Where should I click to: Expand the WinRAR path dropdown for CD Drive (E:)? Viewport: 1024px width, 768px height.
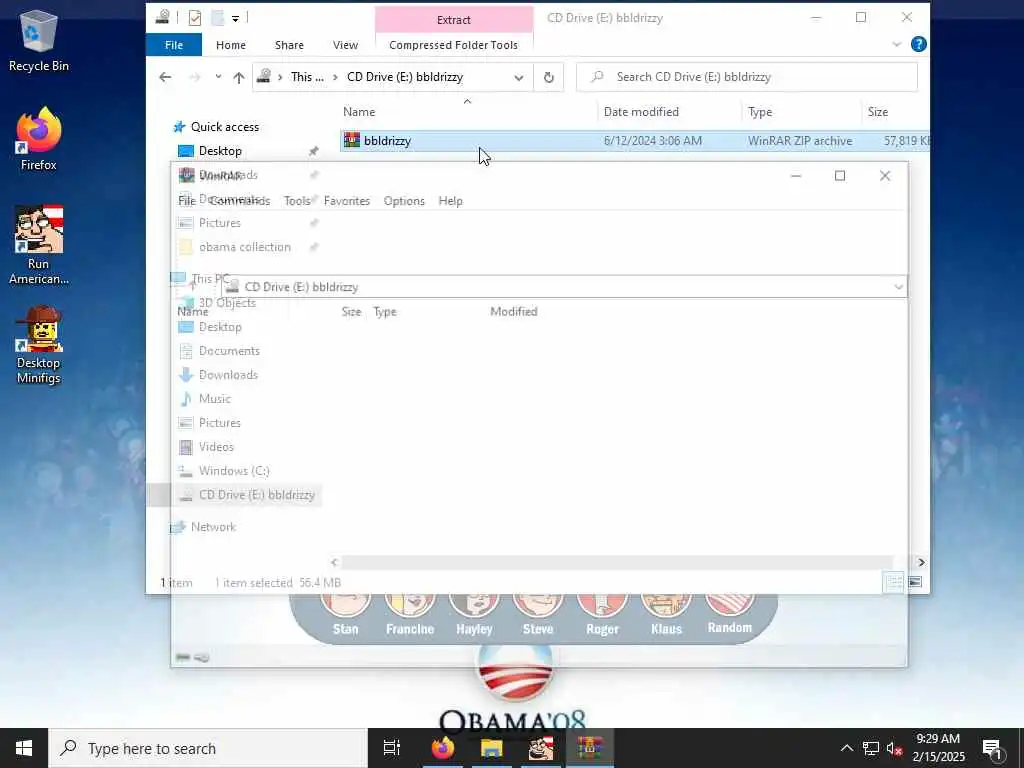[x=899, y=287]
